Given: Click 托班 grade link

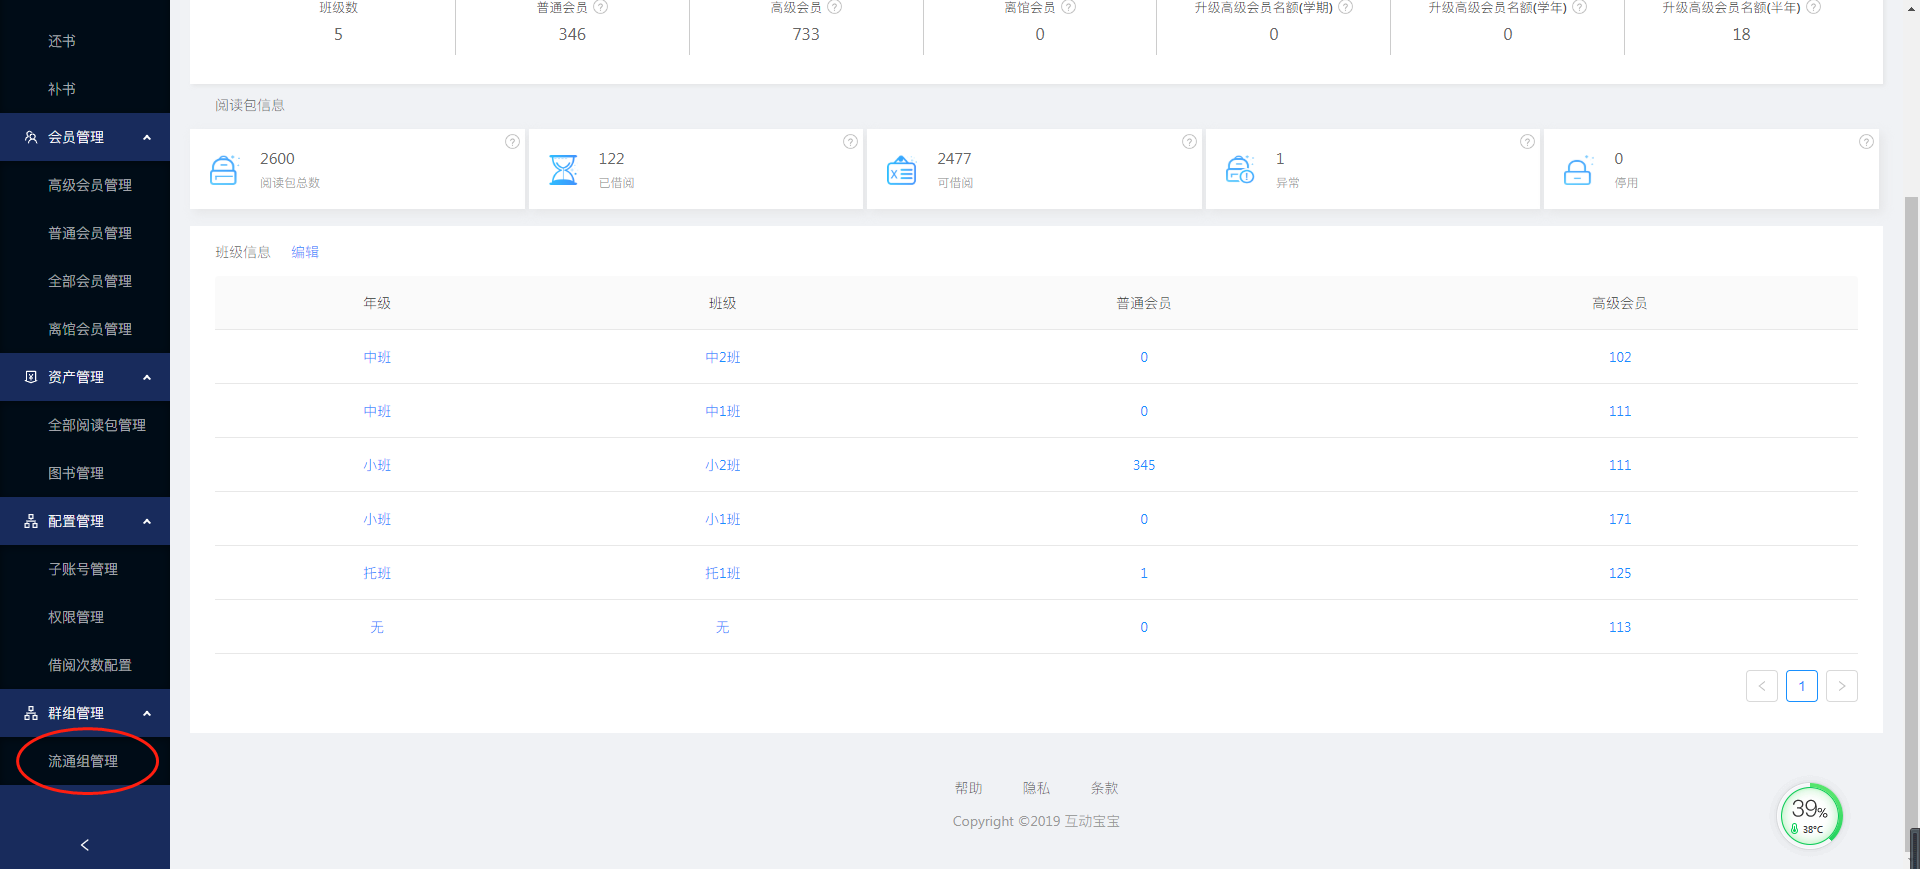Looking at the screenshot, I should [377, 573].
